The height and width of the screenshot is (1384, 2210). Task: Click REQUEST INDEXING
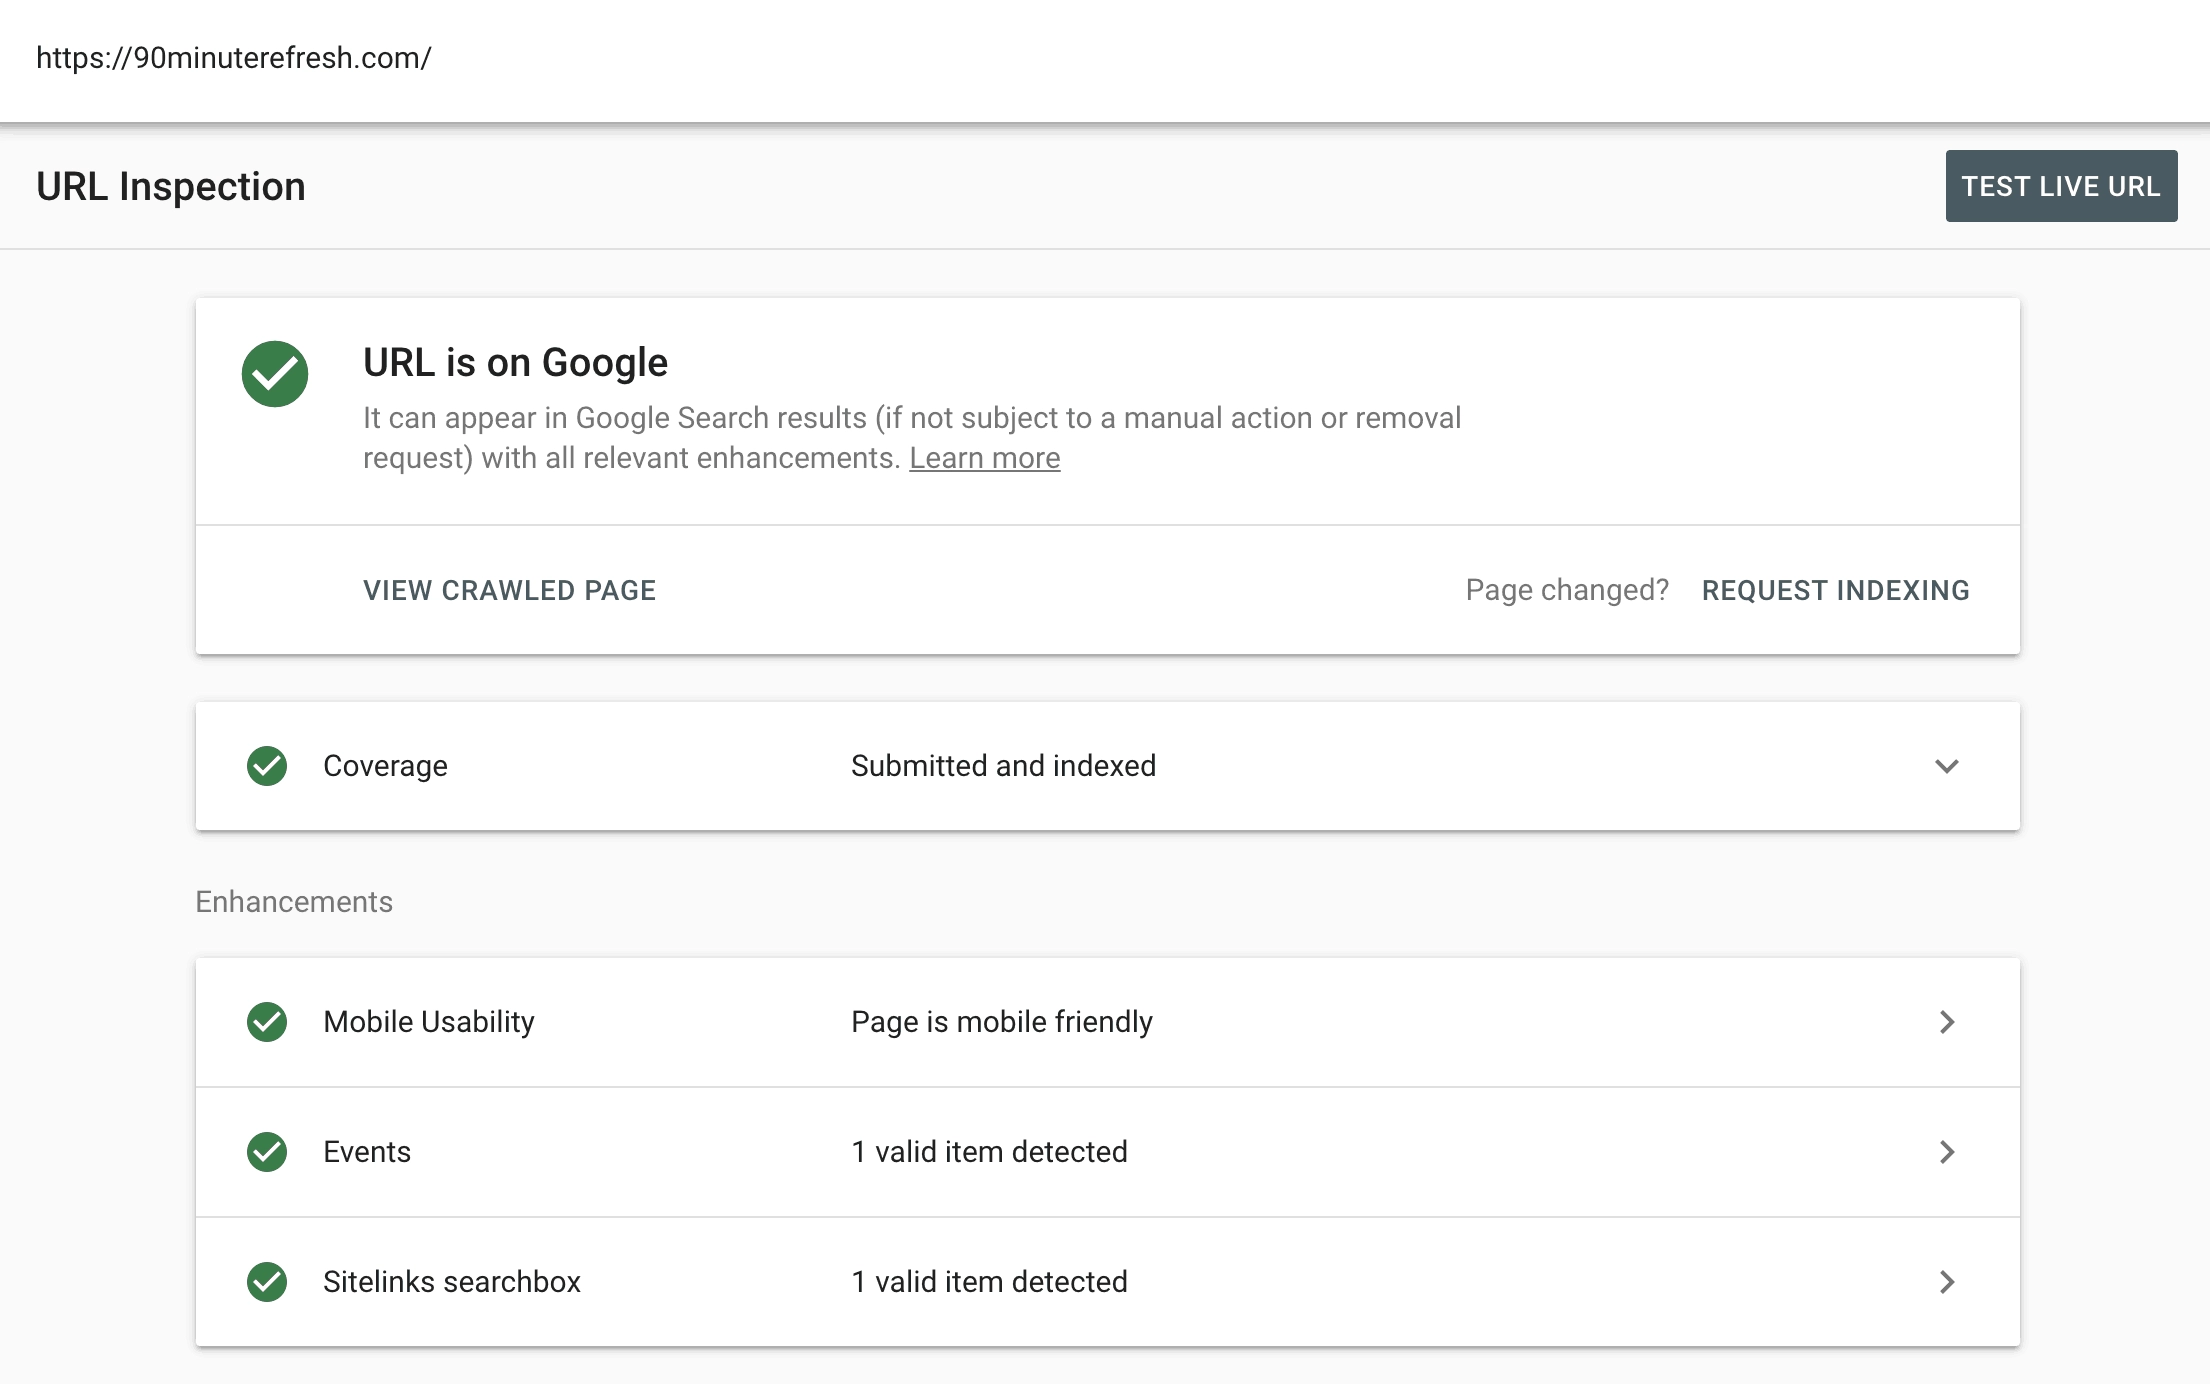point(1836,590)
